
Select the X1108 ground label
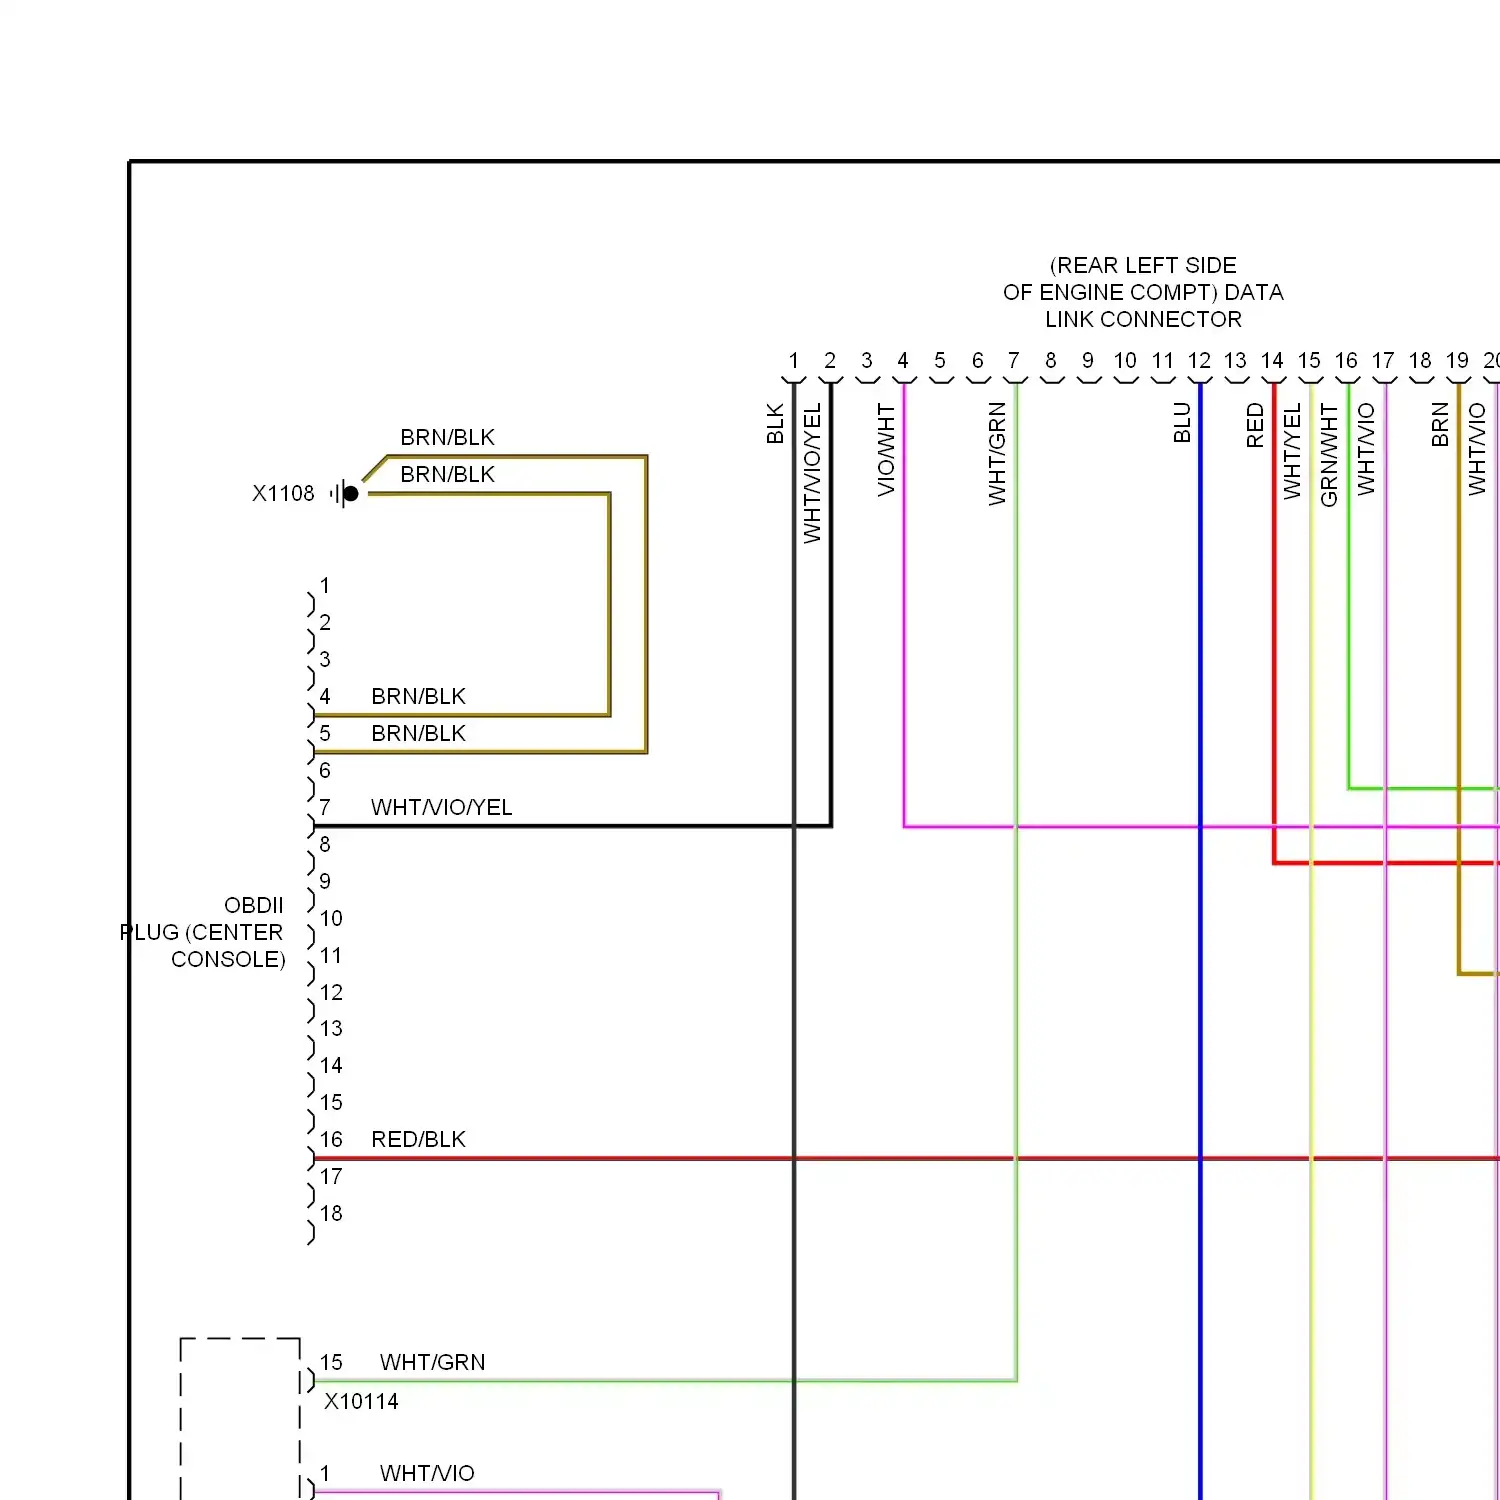point(283,493)
